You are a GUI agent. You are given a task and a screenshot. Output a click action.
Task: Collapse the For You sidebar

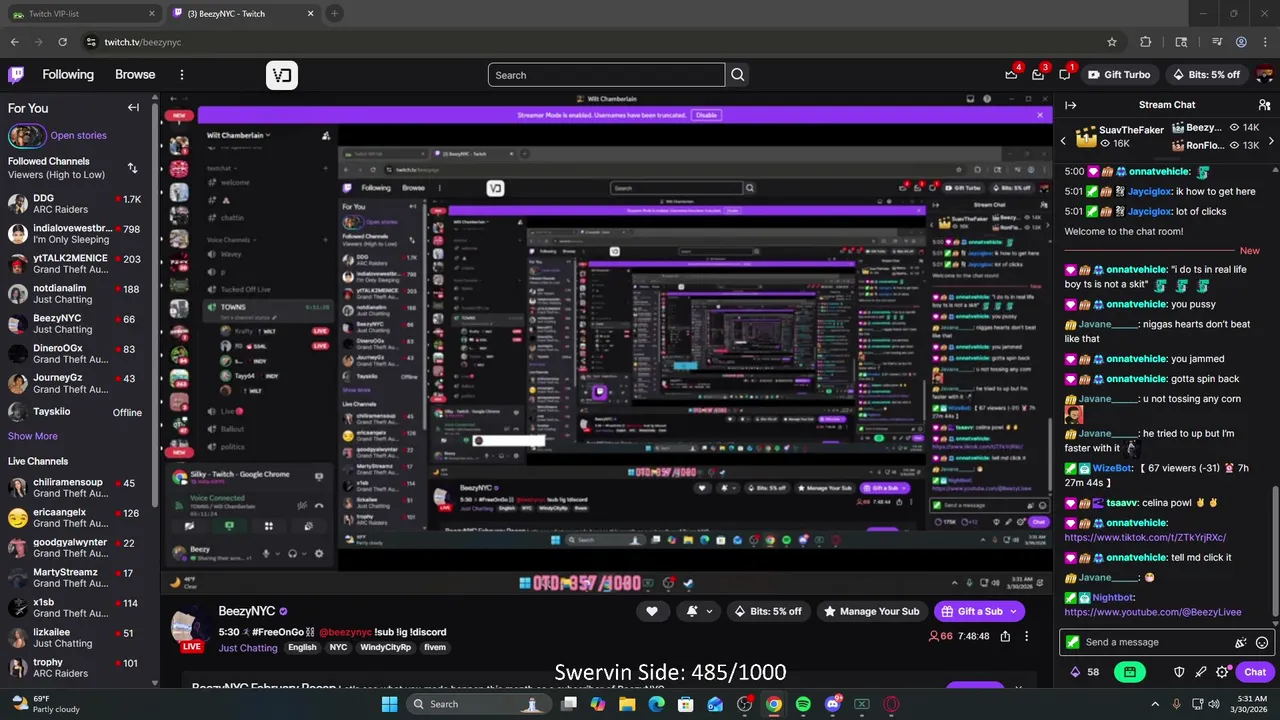pyautogui.click(x=133, y=108)
